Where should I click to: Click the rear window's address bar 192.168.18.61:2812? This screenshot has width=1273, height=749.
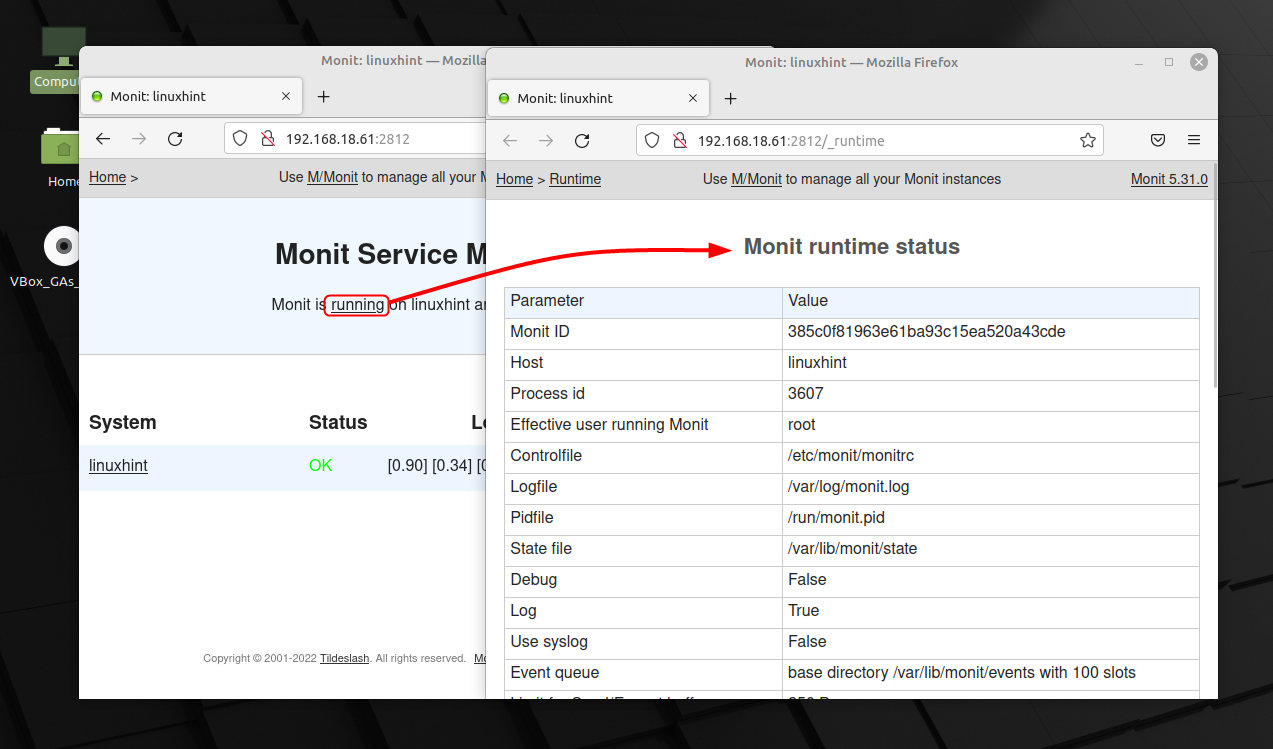coord(356,139)
